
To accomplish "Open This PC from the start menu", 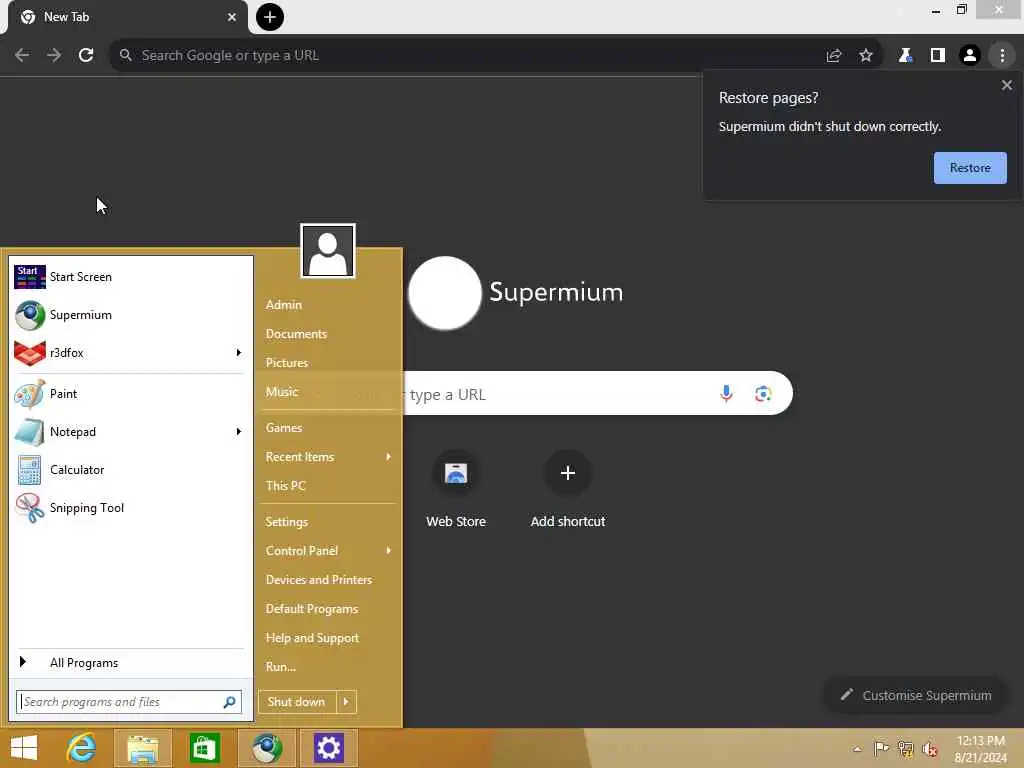I will pyautogui.click(x=286, y=486).
